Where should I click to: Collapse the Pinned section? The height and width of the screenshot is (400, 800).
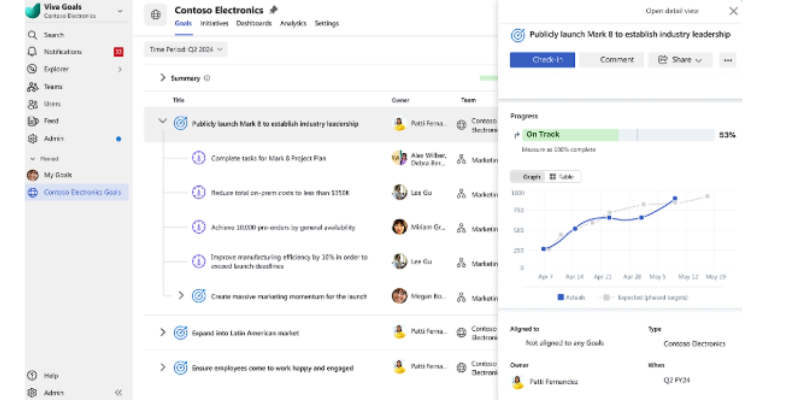[33, 159]
